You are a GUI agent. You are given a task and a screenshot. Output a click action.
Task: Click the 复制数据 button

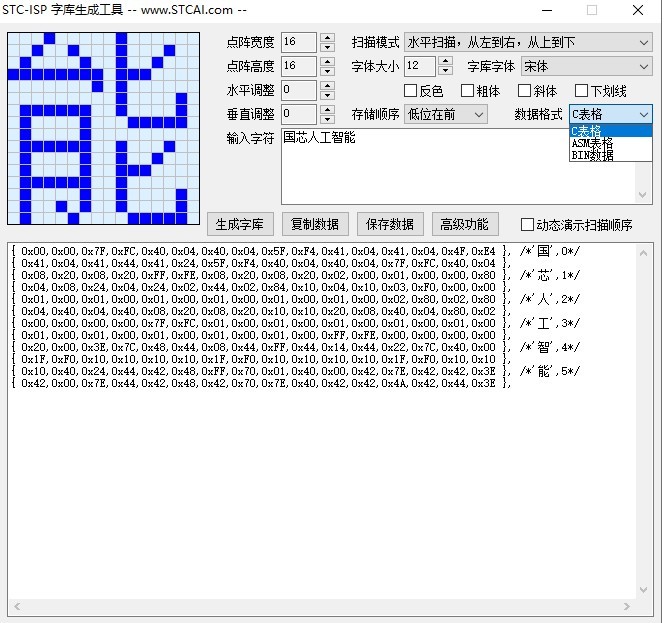[315, 224]
